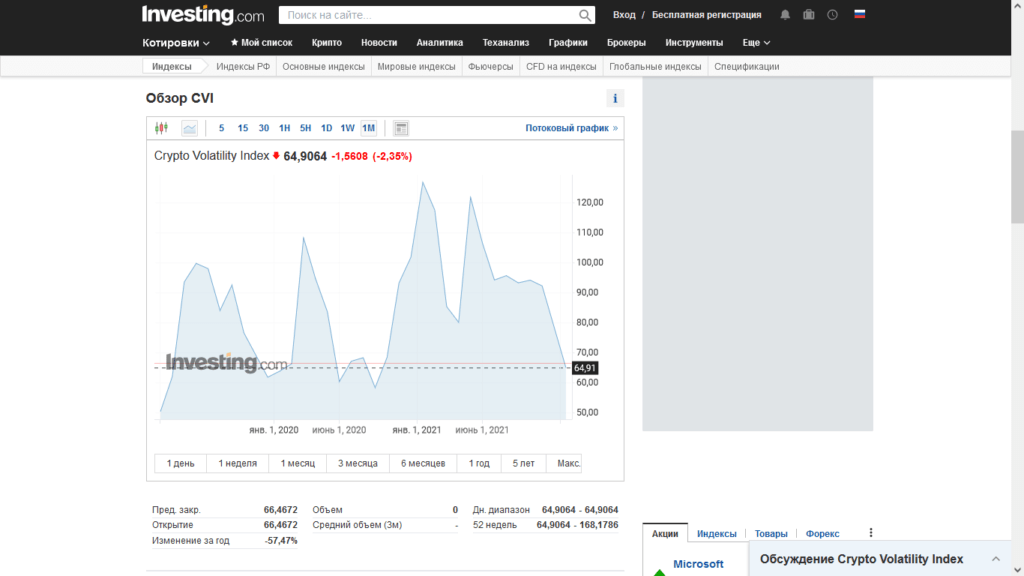Click the site search input field

tap(427, 15)
